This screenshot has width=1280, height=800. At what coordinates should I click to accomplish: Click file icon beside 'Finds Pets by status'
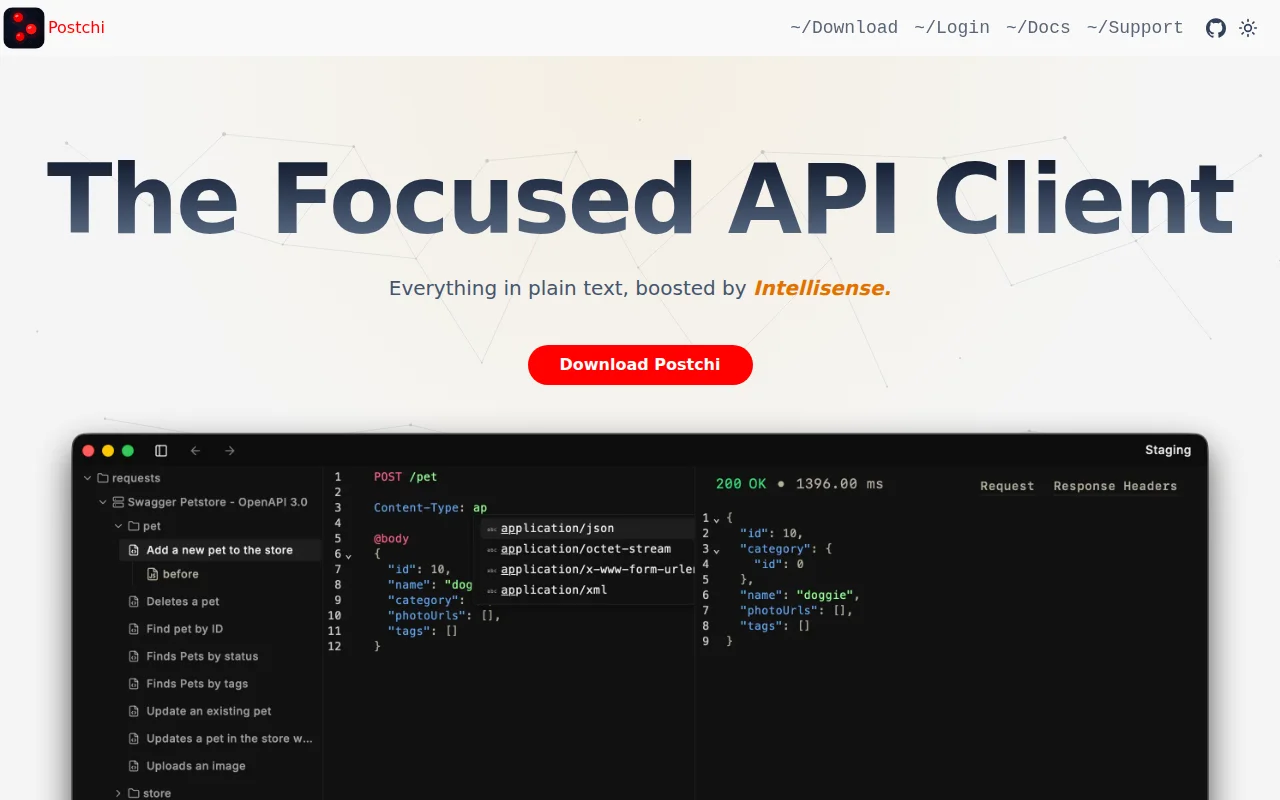(x=134, y=656)
